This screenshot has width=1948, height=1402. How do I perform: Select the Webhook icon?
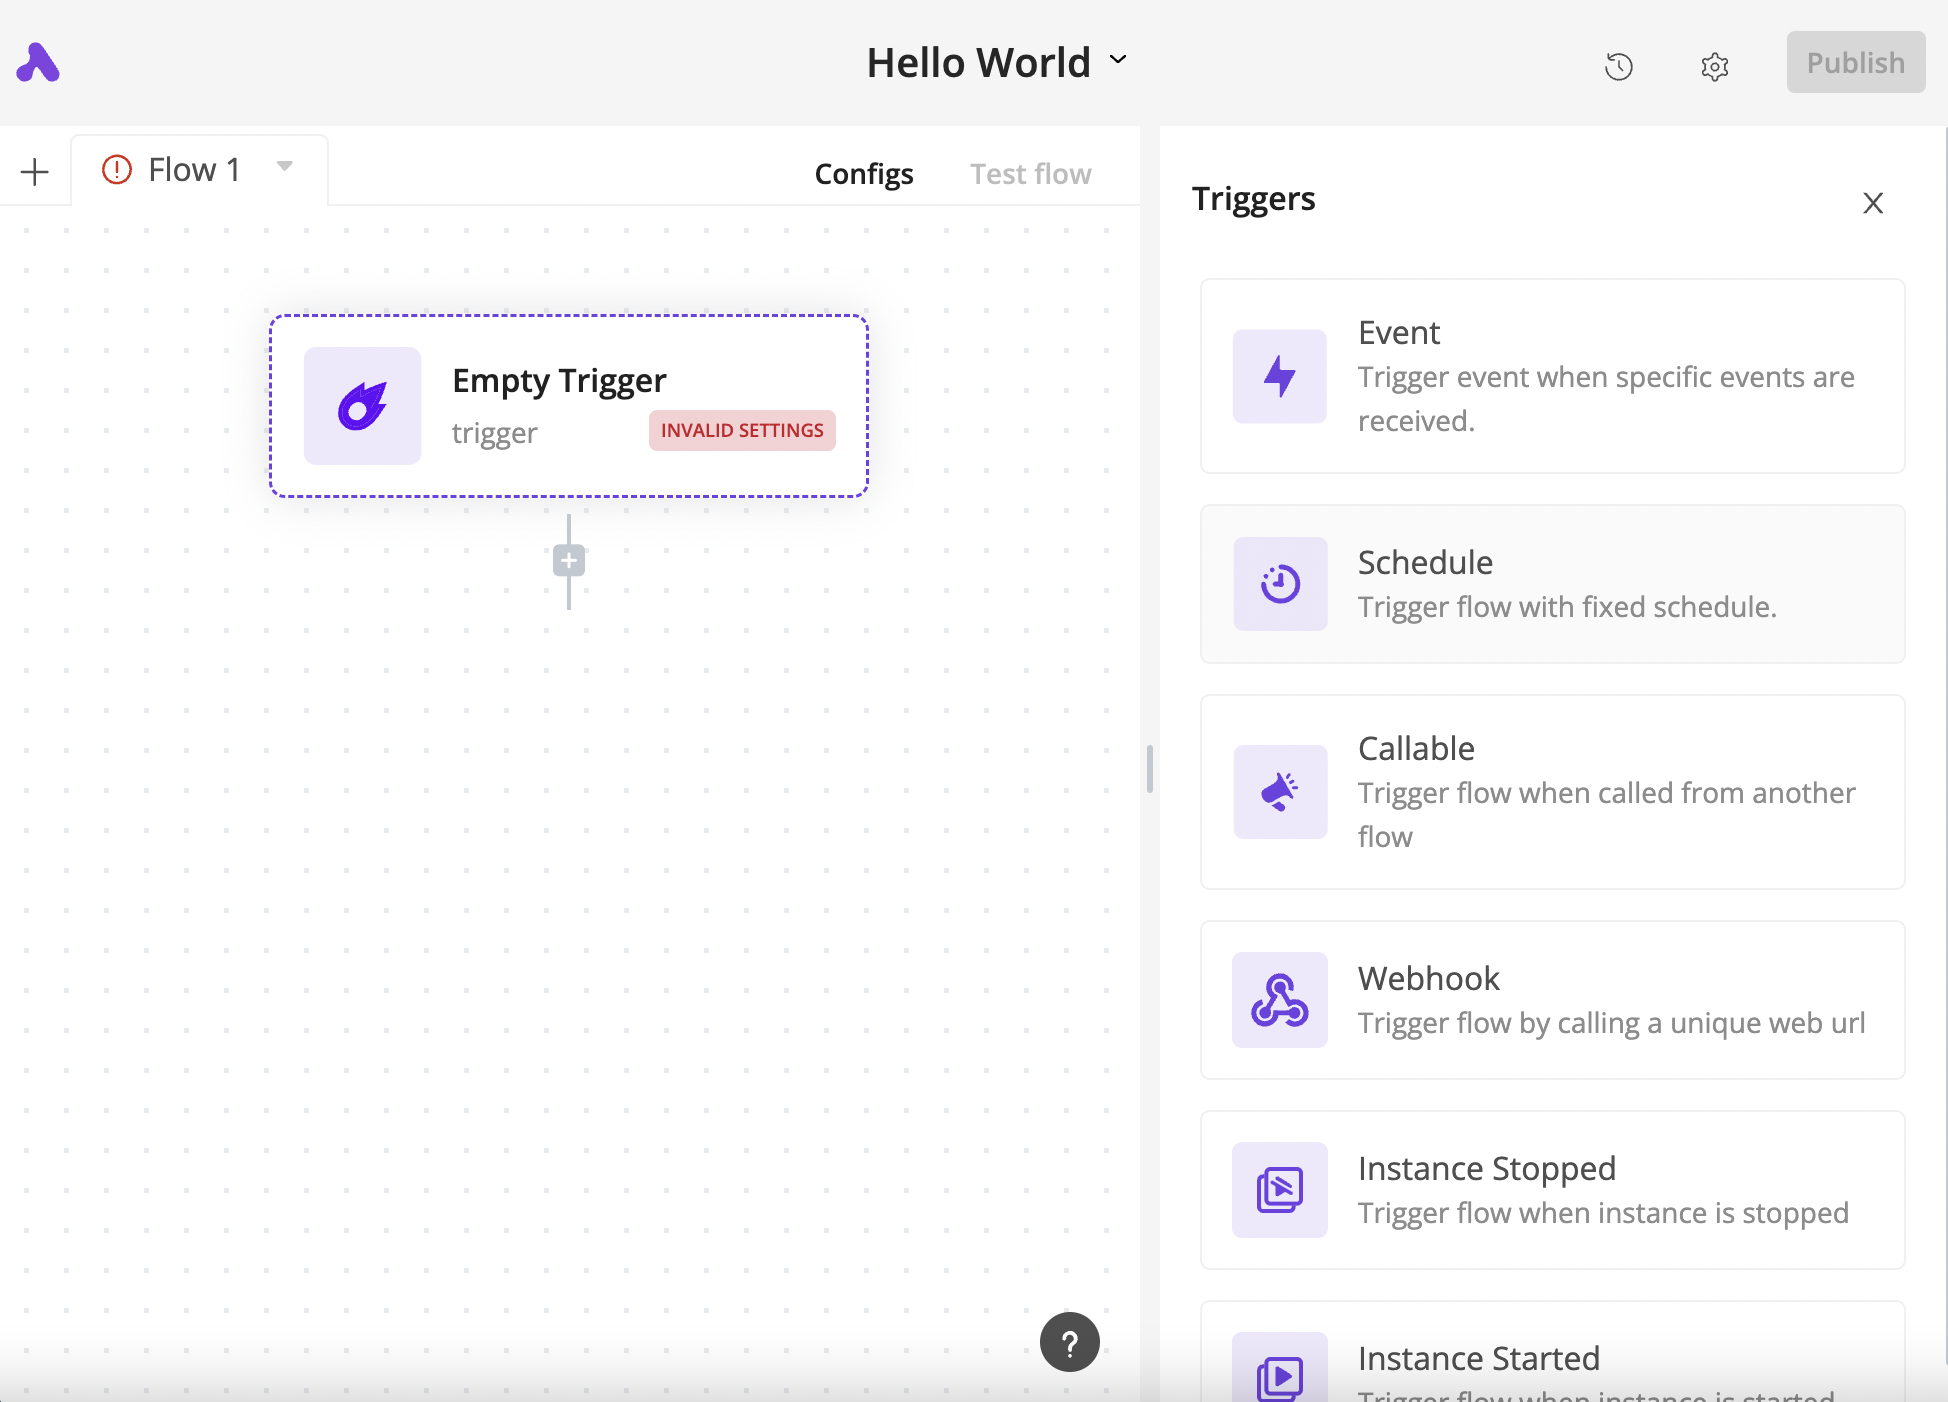tap(1279, 1000)
